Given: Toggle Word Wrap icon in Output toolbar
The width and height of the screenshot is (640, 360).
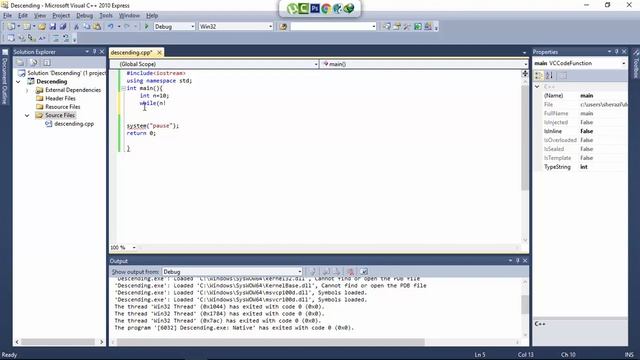Looking at the screenshot, I should point(363,271).
